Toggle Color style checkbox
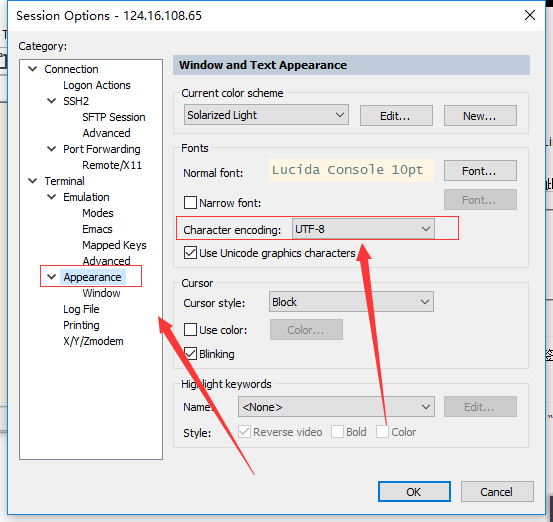 click(382, 432)
